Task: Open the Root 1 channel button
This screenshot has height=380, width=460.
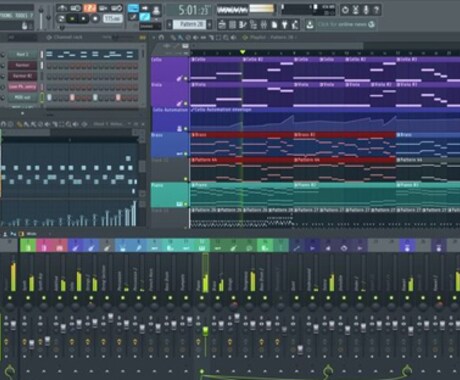Action: coord(22,54)
